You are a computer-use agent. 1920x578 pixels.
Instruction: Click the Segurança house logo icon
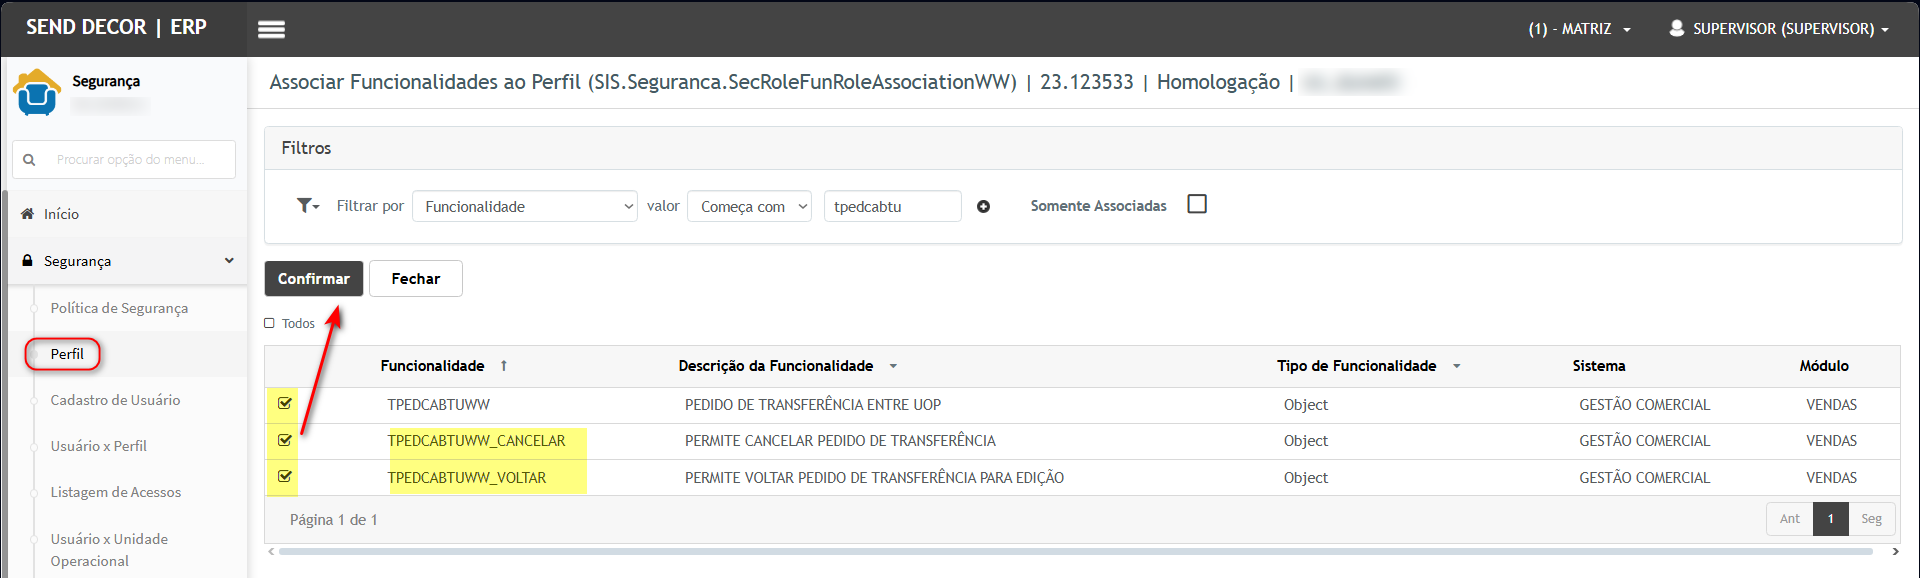37,93
